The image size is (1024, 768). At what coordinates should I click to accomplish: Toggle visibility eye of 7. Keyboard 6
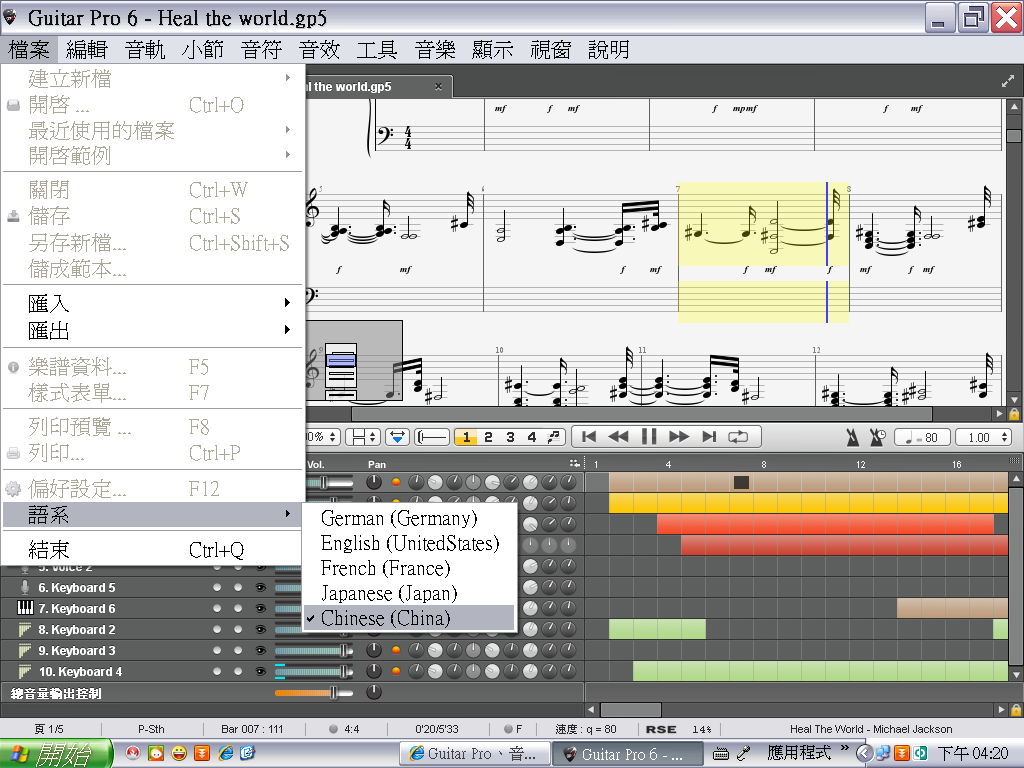coord(261,609)
